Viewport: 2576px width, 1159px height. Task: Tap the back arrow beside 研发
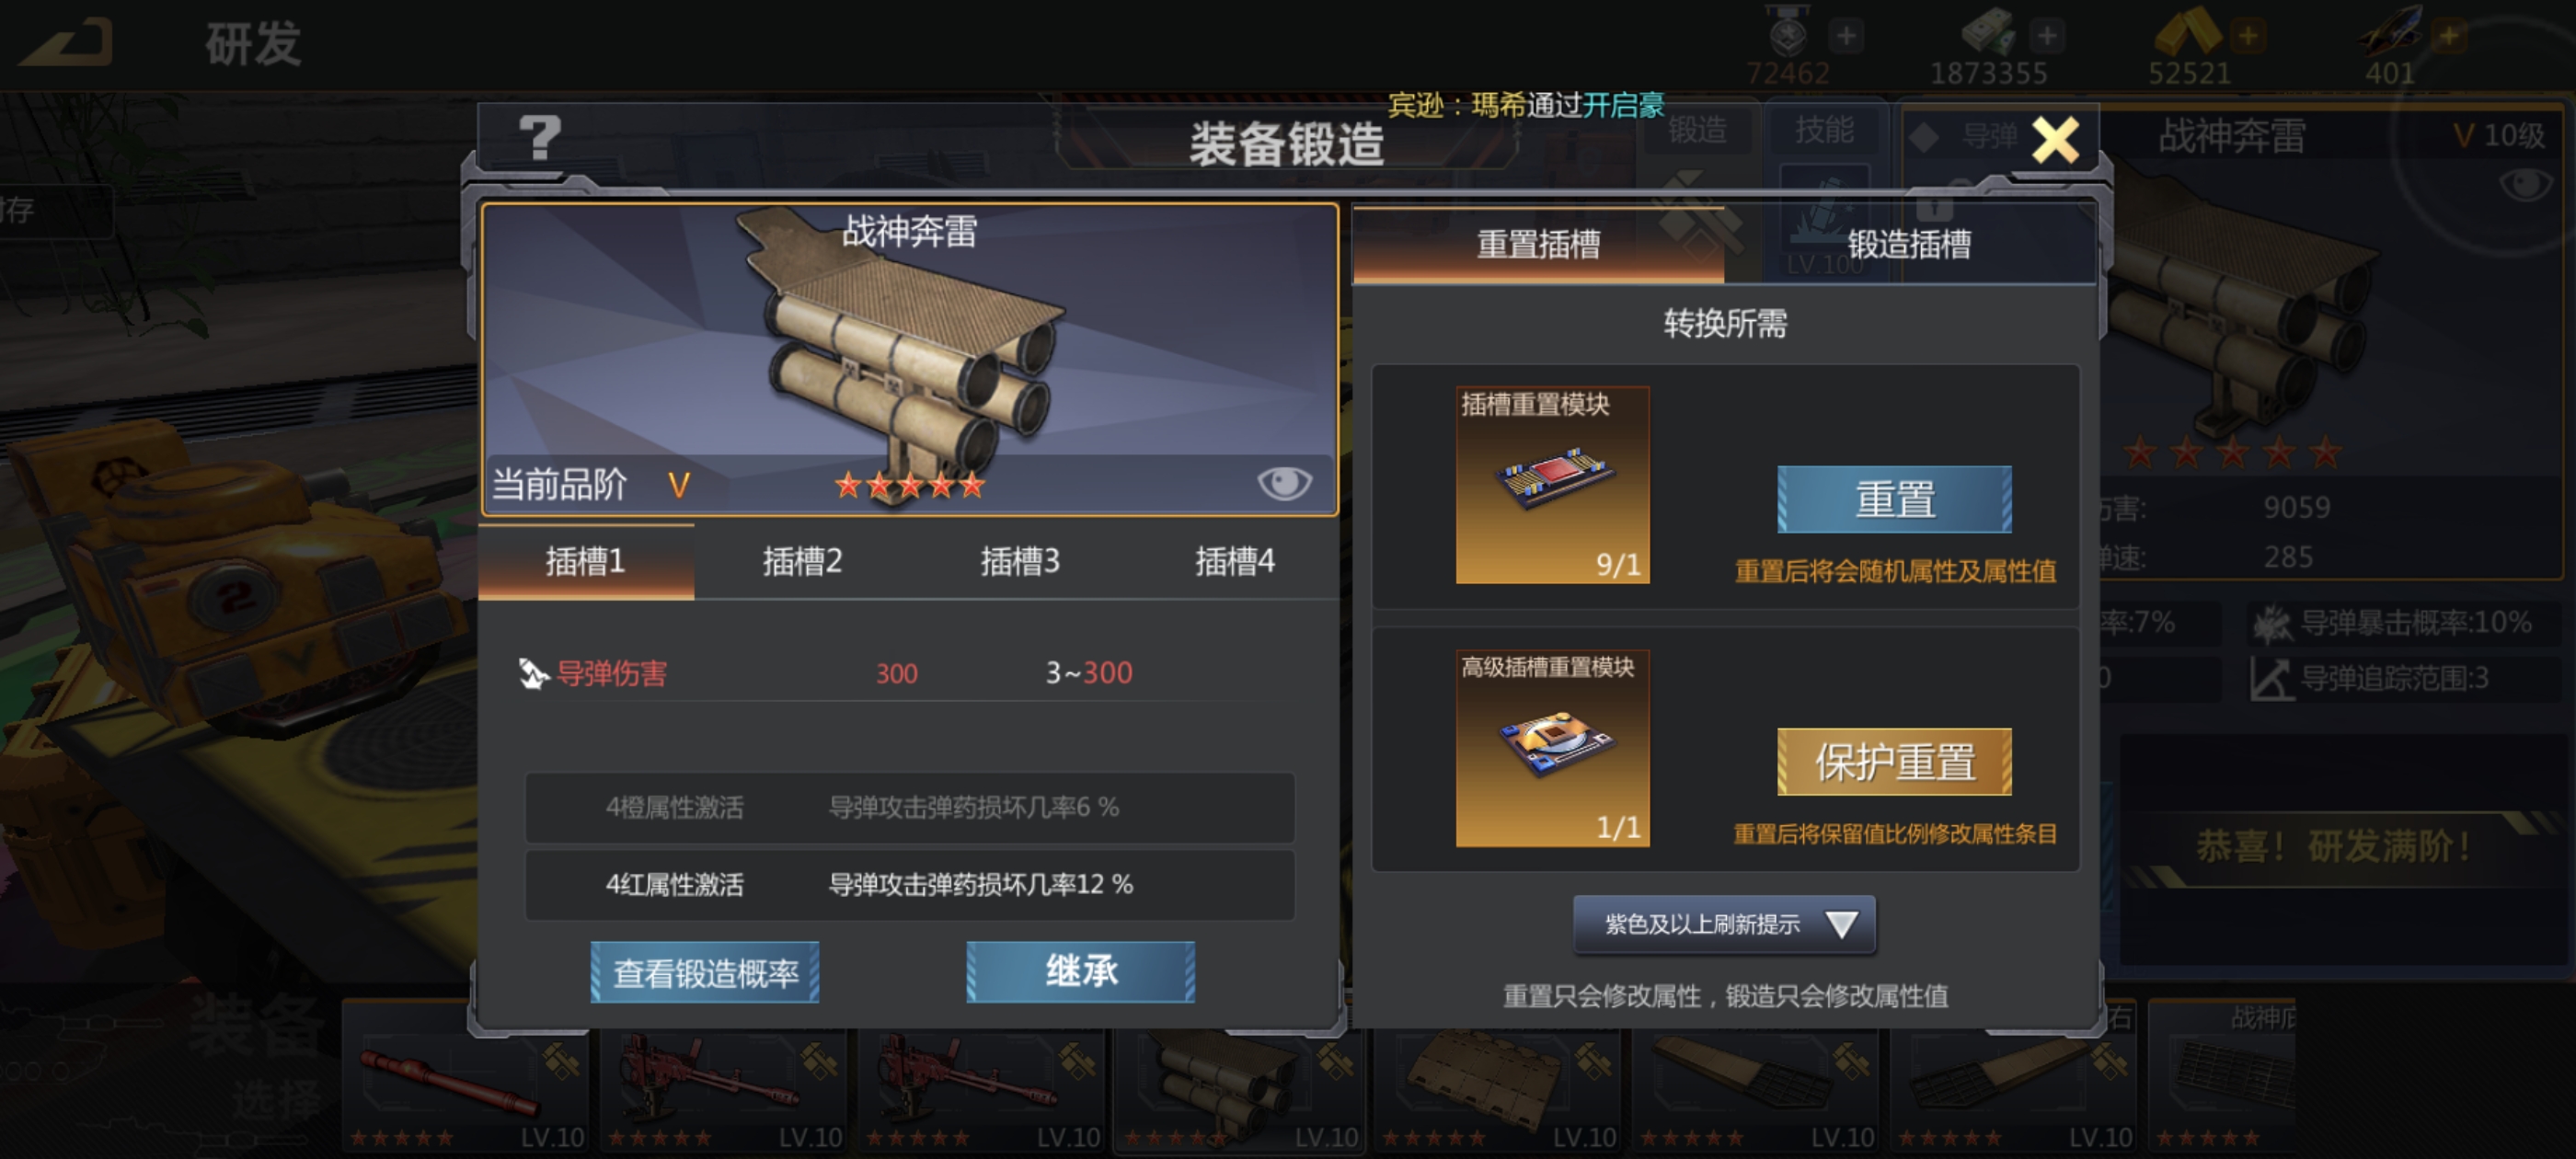66,43
